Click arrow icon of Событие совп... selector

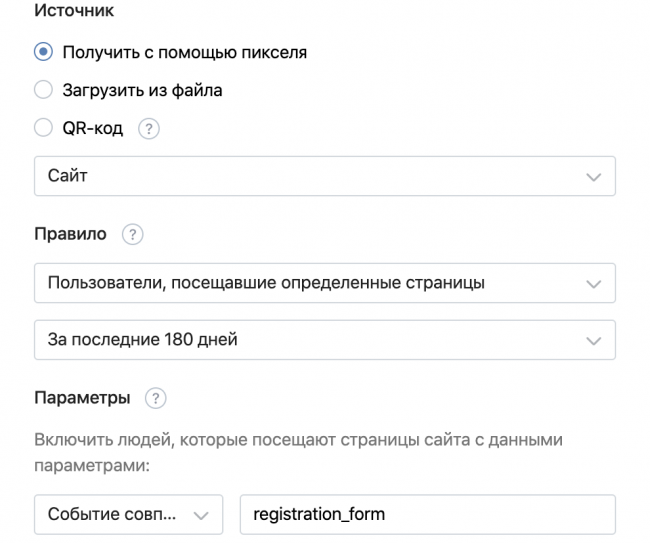[200, 515]
